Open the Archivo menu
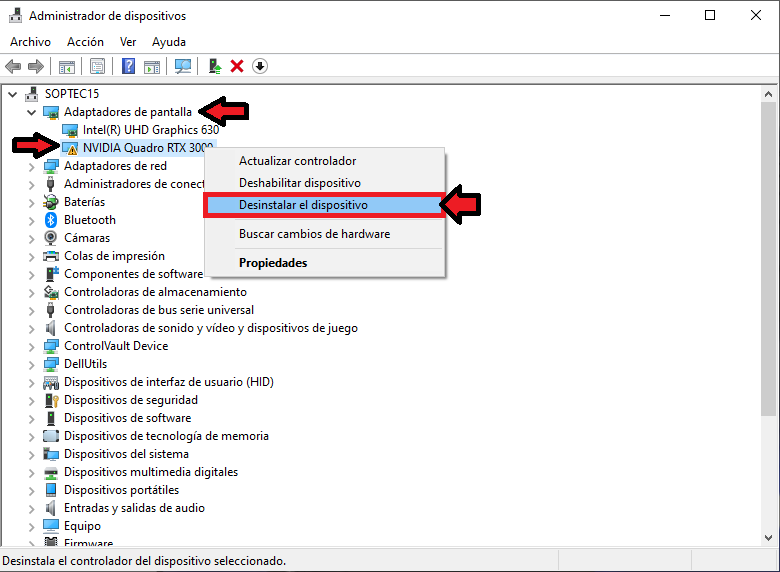The image size is (780, 572). pos(30,42)
